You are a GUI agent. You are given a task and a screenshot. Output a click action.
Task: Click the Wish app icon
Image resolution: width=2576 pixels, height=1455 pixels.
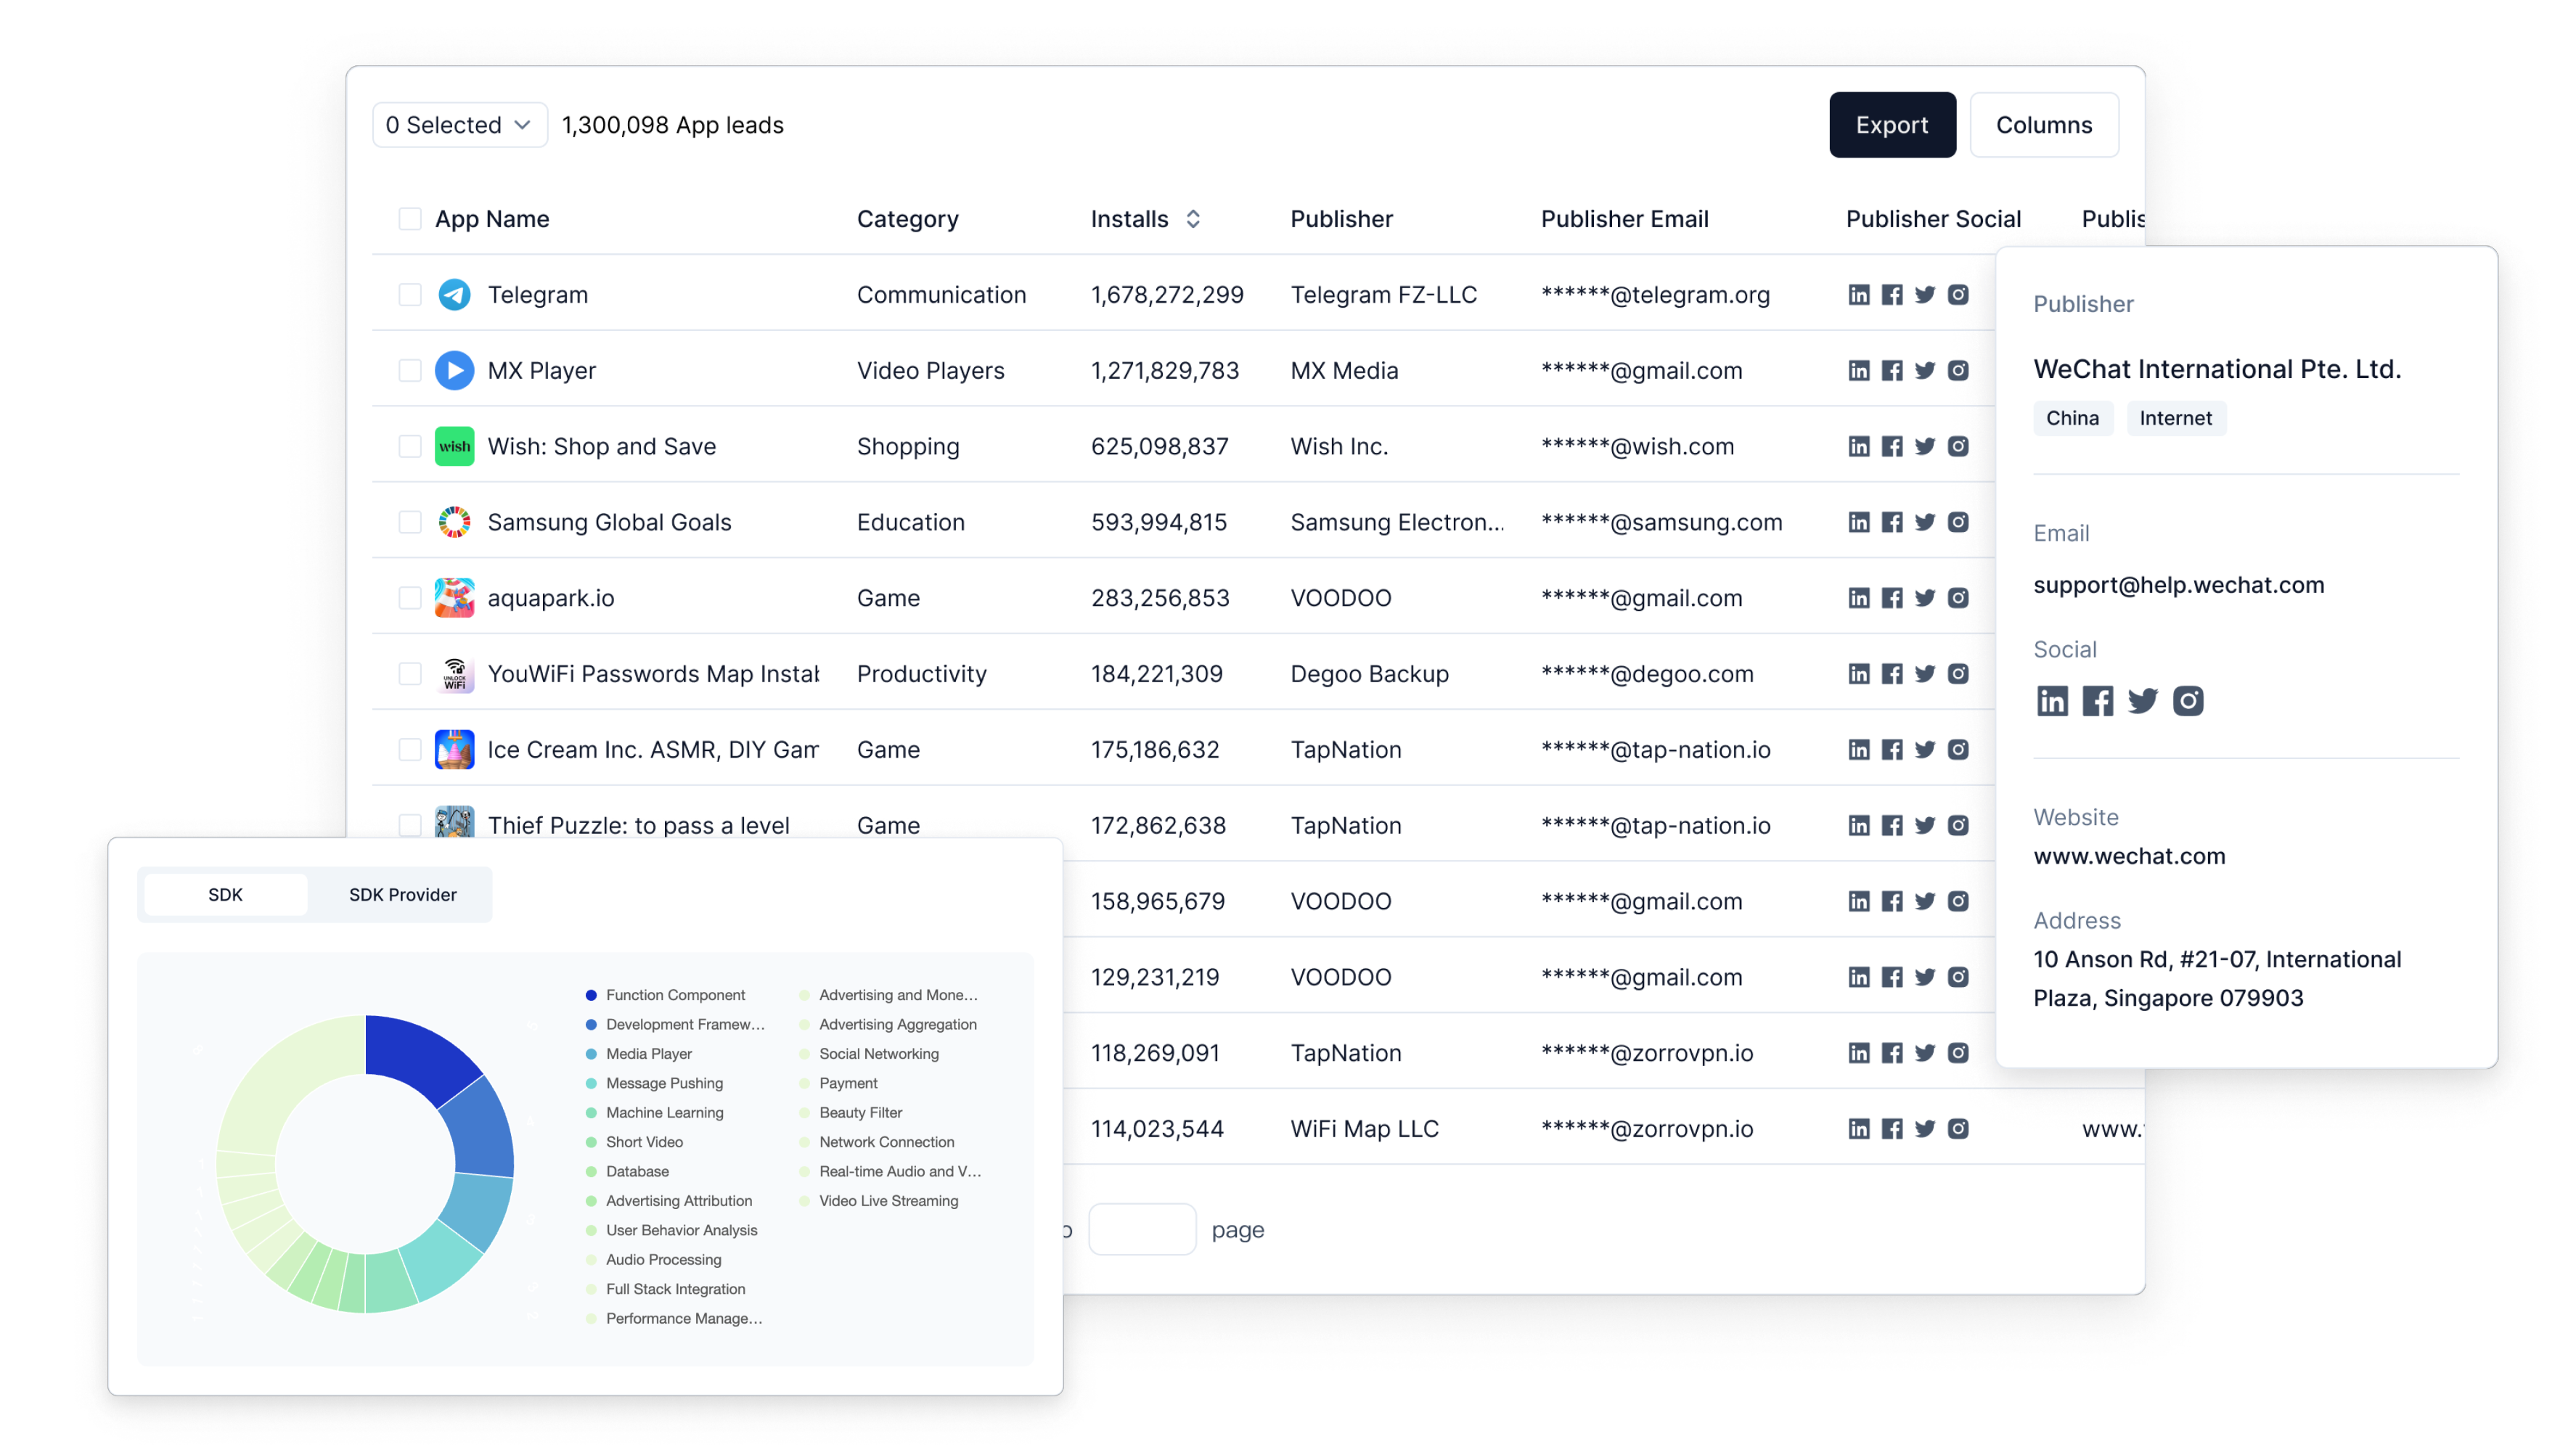[454, 446]
